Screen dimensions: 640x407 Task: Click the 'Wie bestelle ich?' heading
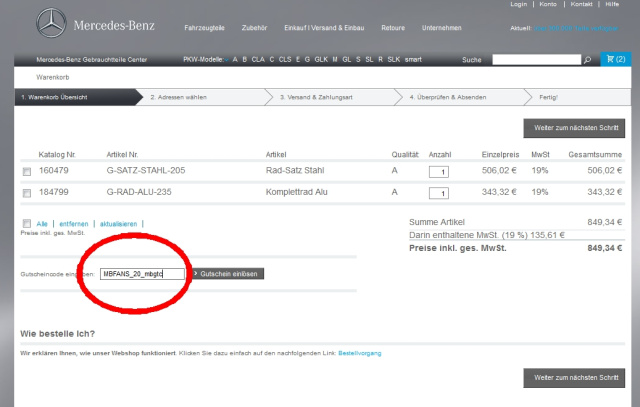(58, 334)
